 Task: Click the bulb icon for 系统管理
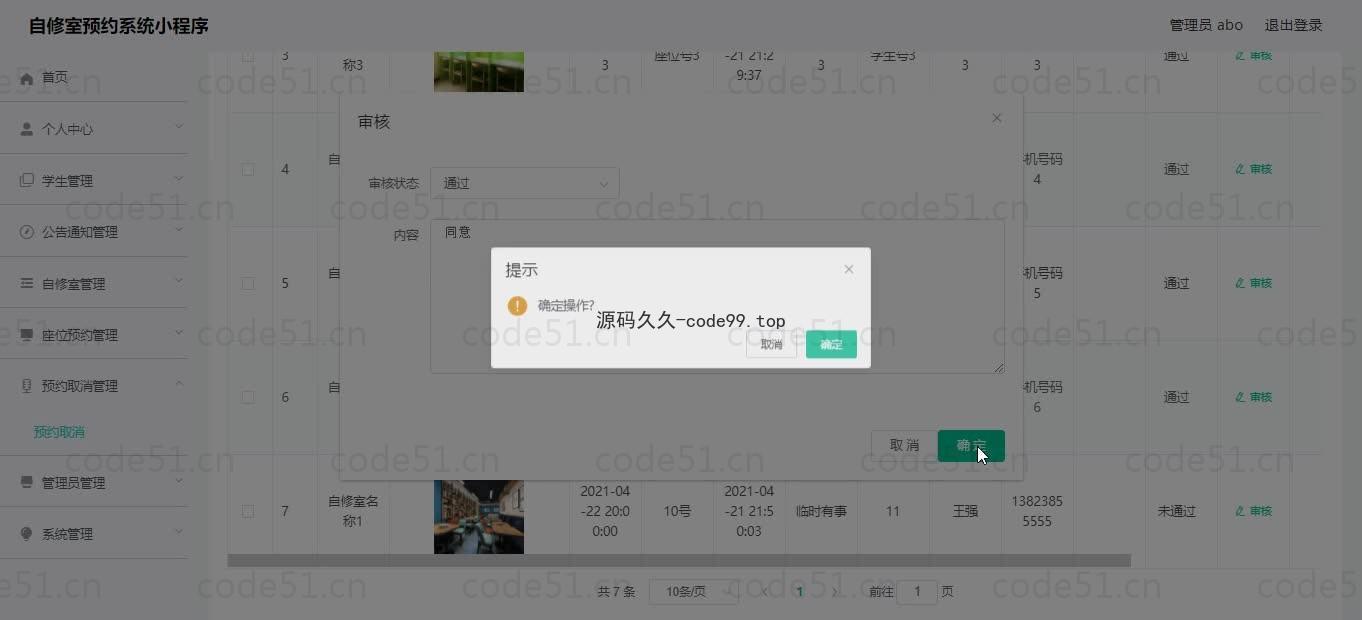click(x=27, y=534)
